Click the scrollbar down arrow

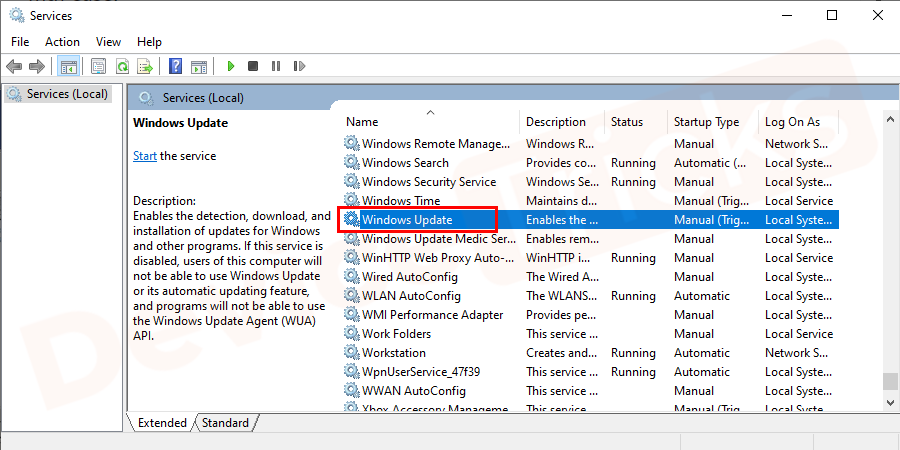point(890,401)
